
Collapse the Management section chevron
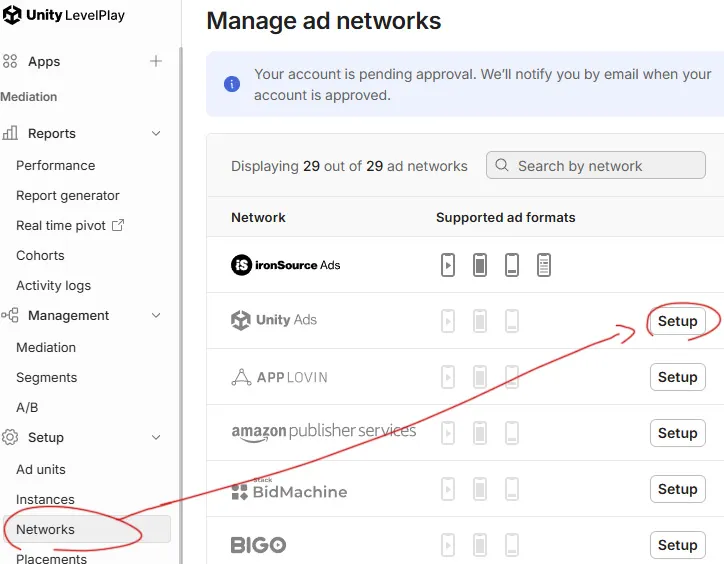pyautogui.click(x=156, y=315)
